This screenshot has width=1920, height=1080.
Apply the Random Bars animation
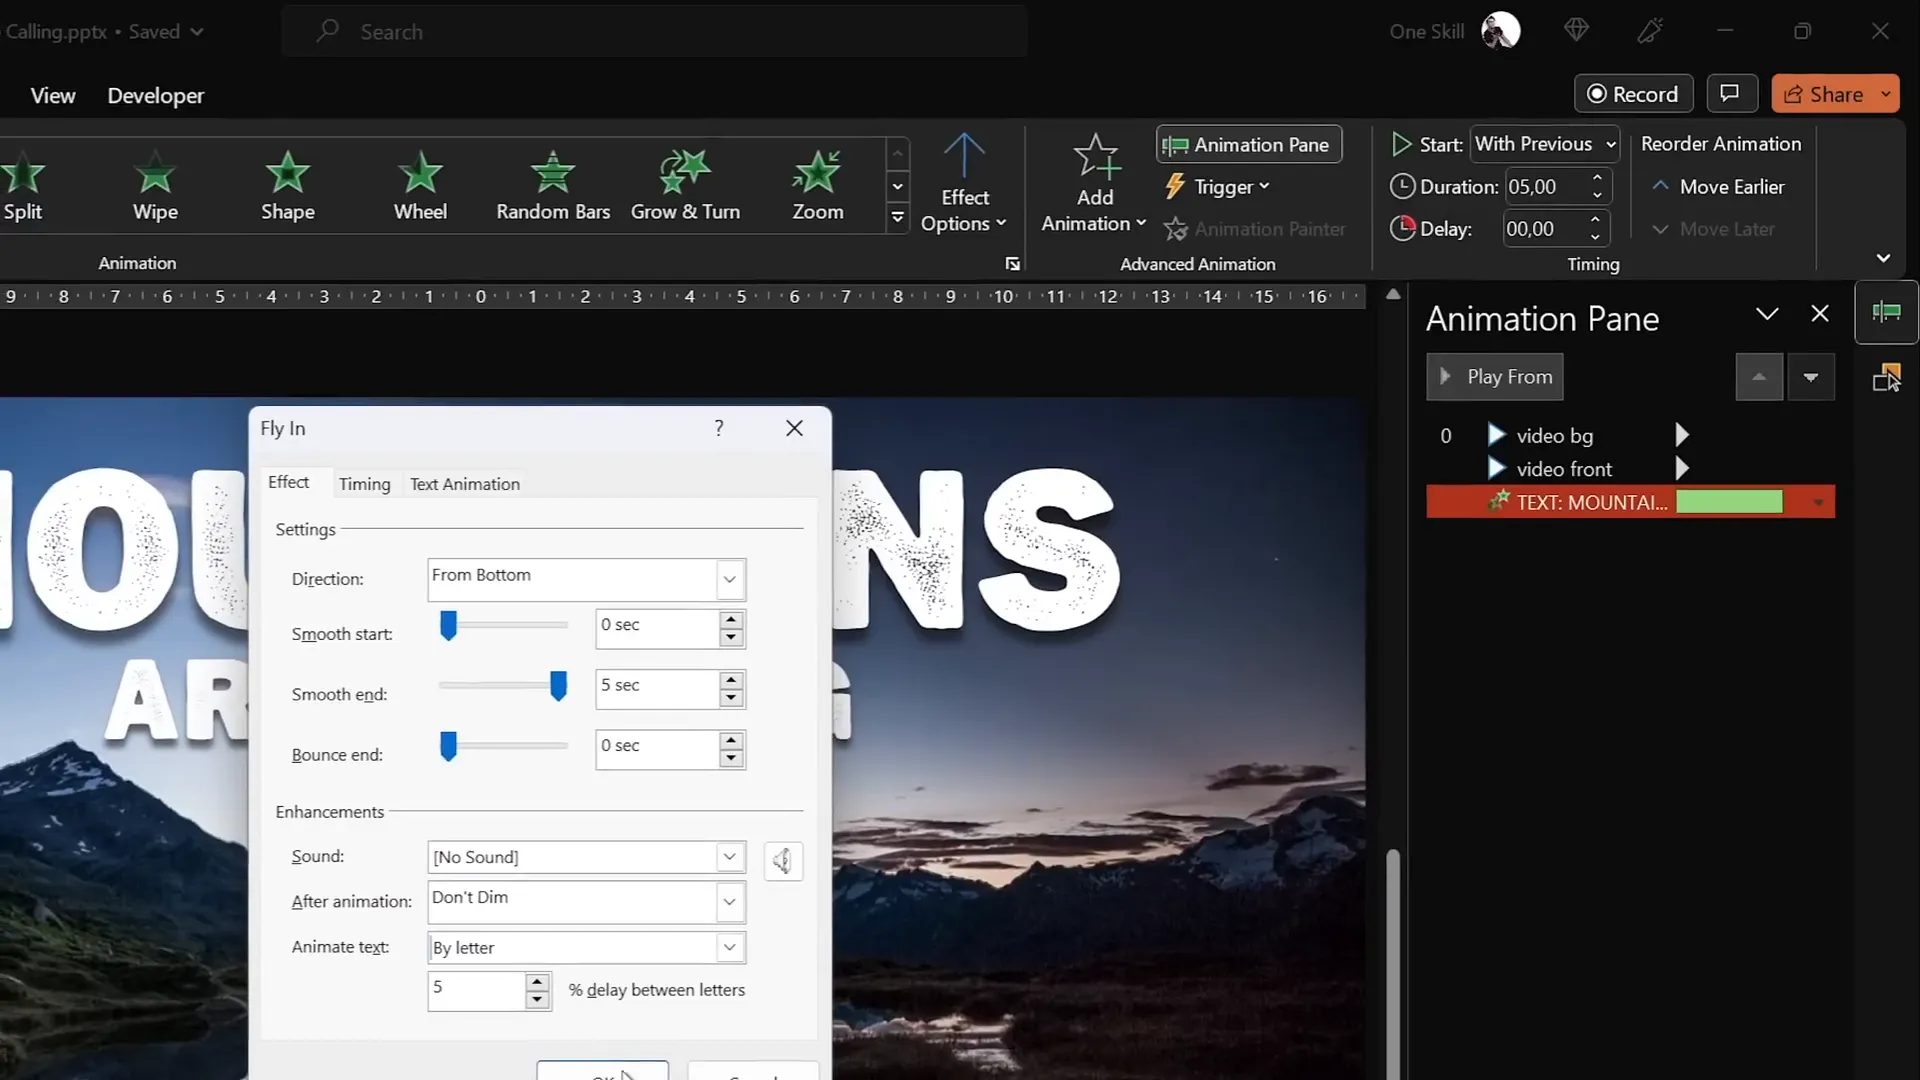(553, 186)
